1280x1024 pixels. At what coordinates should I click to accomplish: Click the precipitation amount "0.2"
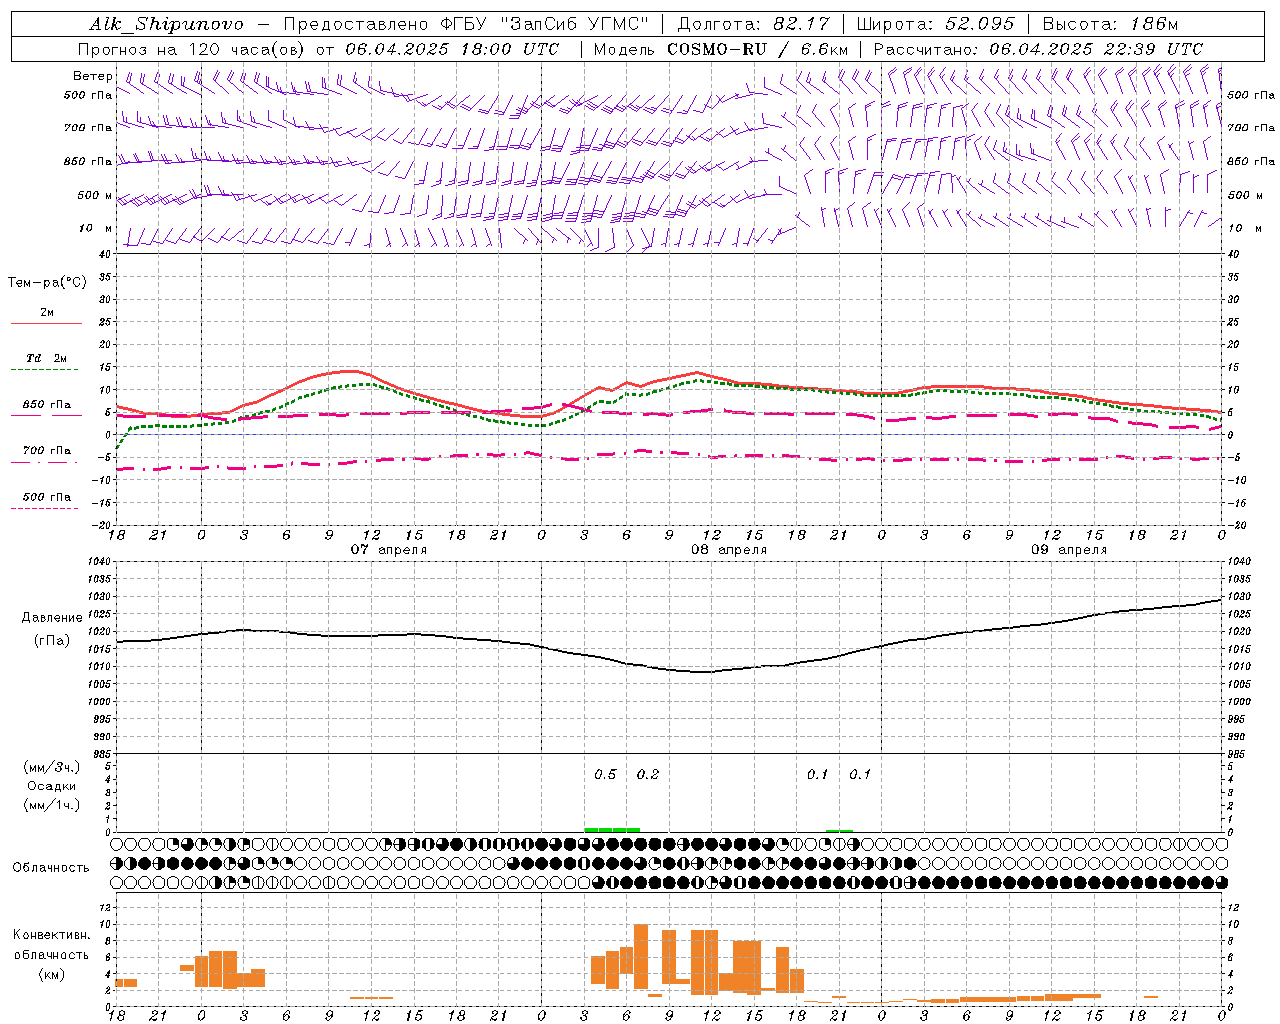[648, 774]
